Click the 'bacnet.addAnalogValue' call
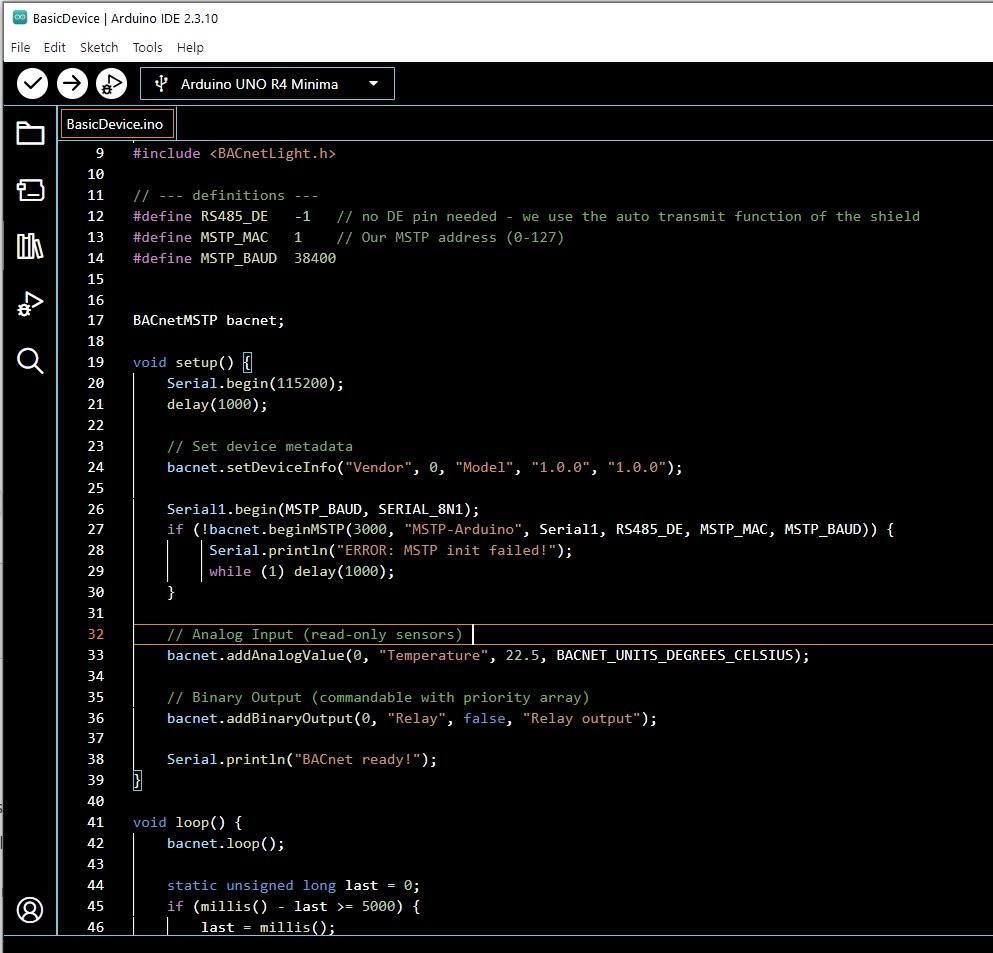The width and height of the screenshot is (993, 953). [255, 655]
